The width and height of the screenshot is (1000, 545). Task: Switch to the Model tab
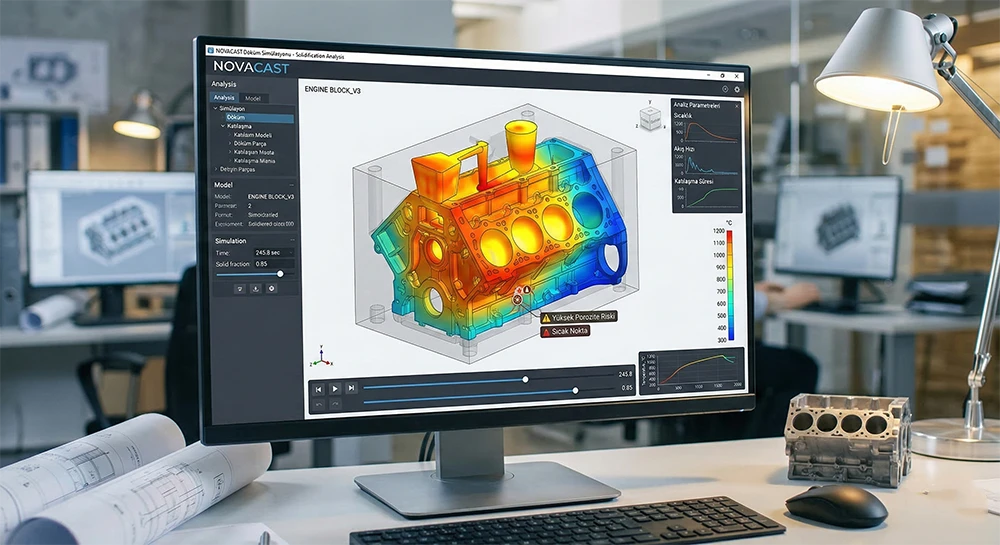click(x=253, y=98)
